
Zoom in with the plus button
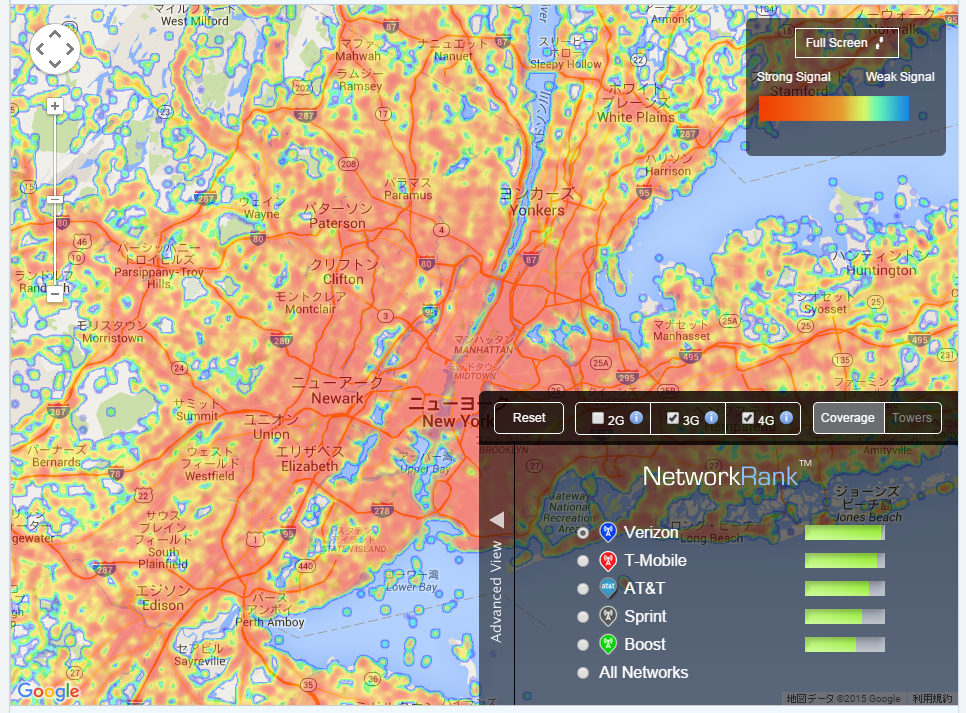point(55,106)
